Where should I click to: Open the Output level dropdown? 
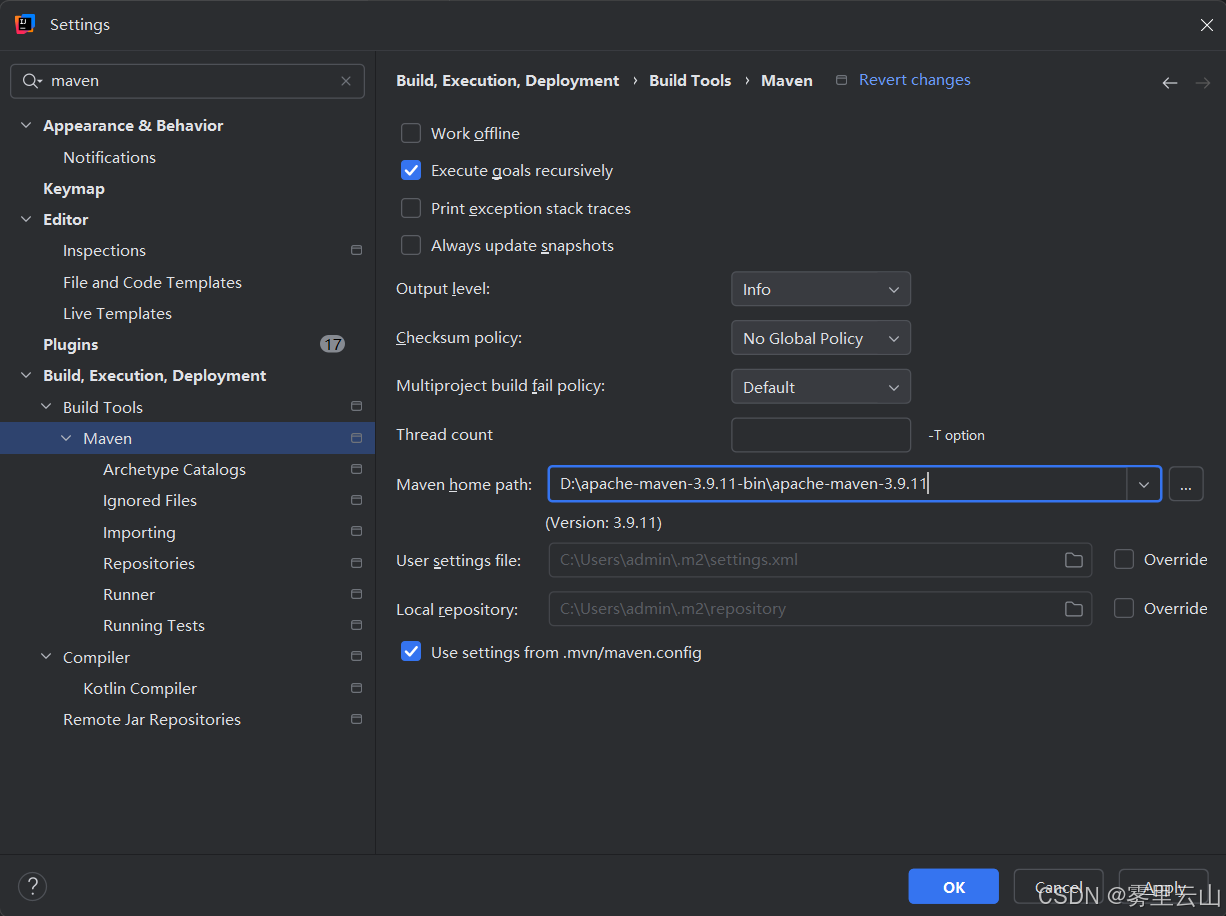pos(821,289)
